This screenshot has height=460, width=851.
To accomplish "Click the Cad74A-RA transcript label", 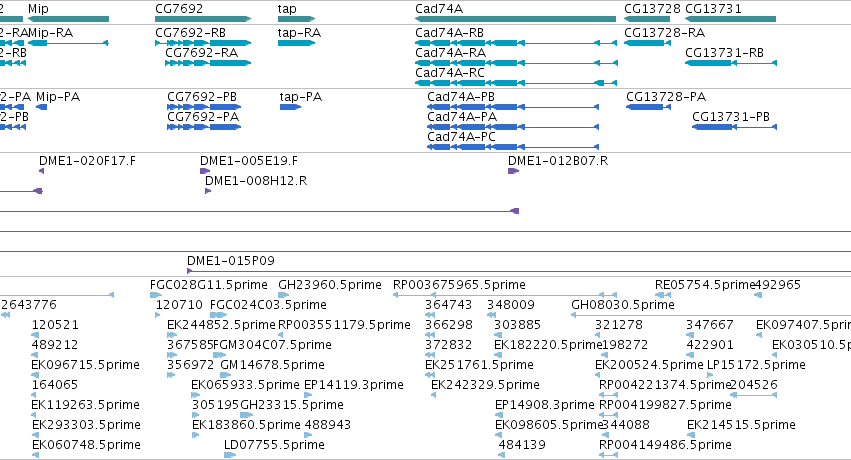I will point(450,53).
